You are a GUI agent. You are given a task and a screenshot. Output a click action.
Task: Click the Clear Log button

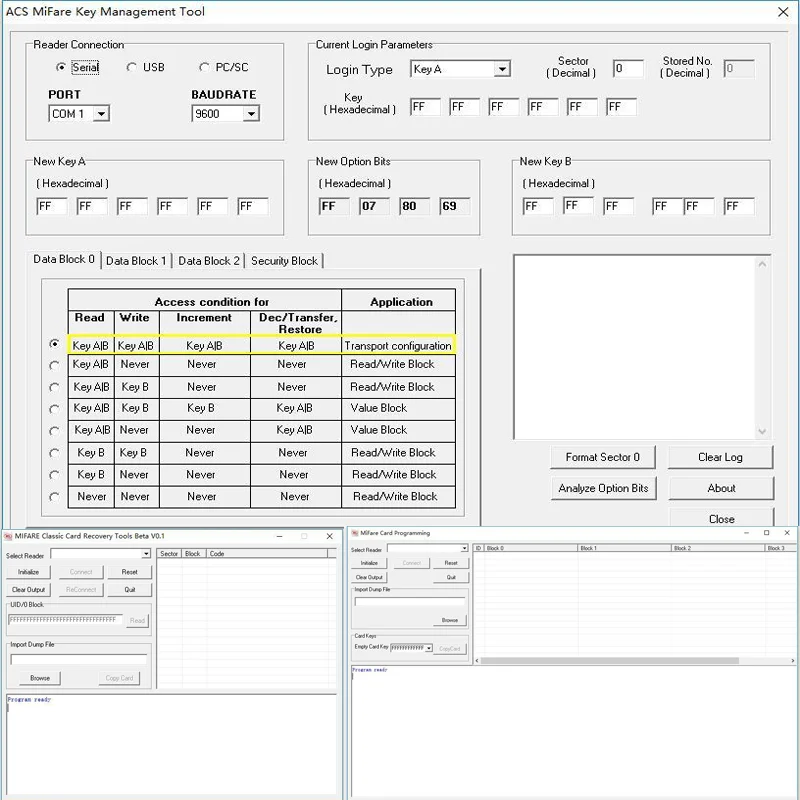click(720, 457)
